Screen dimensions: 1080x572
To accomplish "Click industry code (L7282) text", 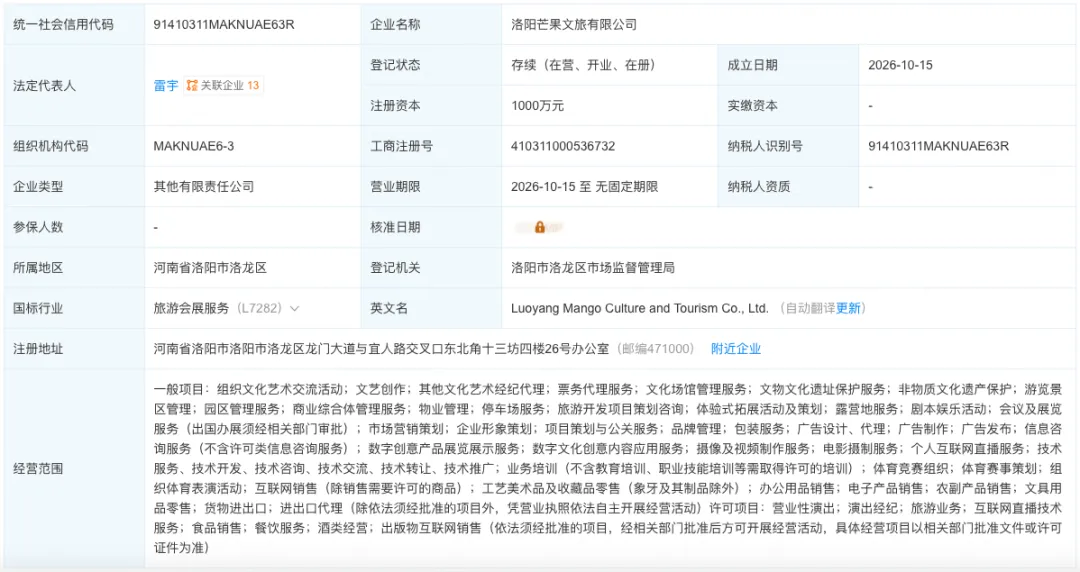I will coord(258,308).
